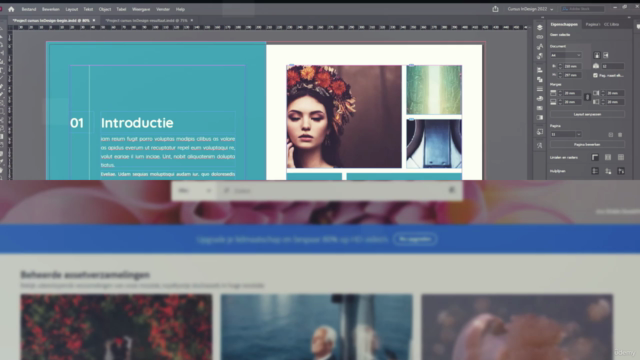
Task: Click the '01' chapter number text
Action: click(77, 123)
